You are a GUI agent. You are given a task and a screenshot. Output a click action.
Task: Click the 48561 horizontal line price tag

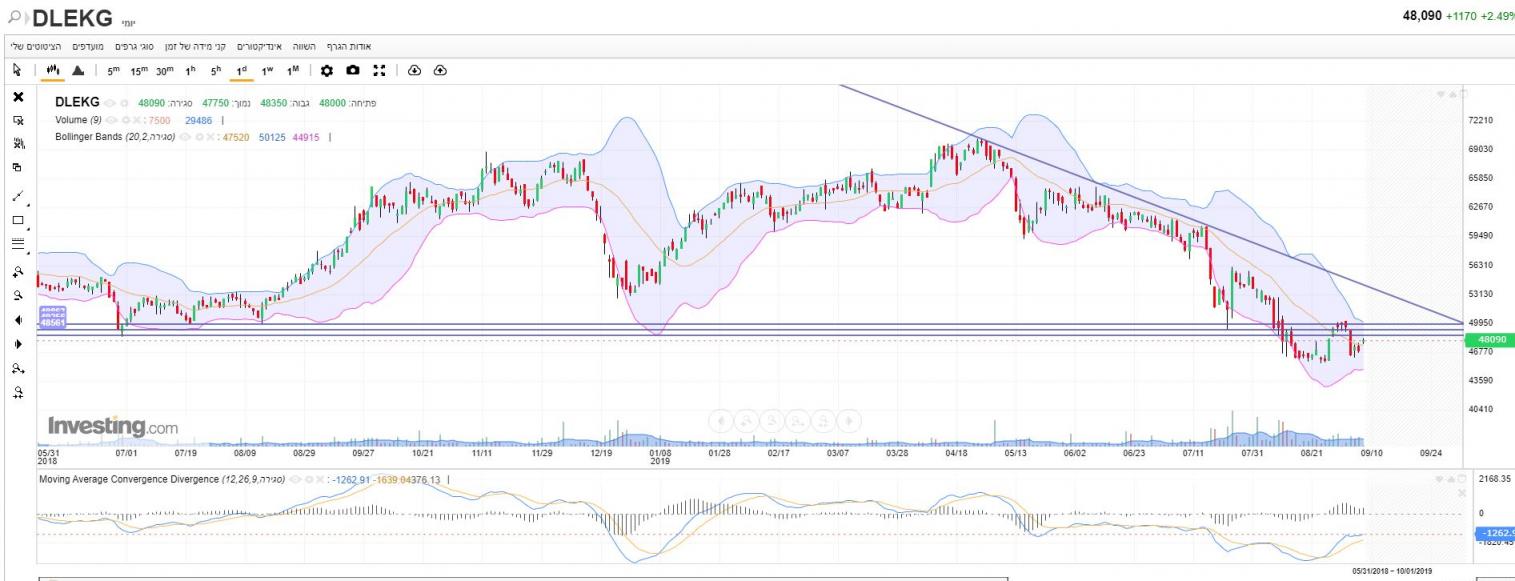click(51, 323)
